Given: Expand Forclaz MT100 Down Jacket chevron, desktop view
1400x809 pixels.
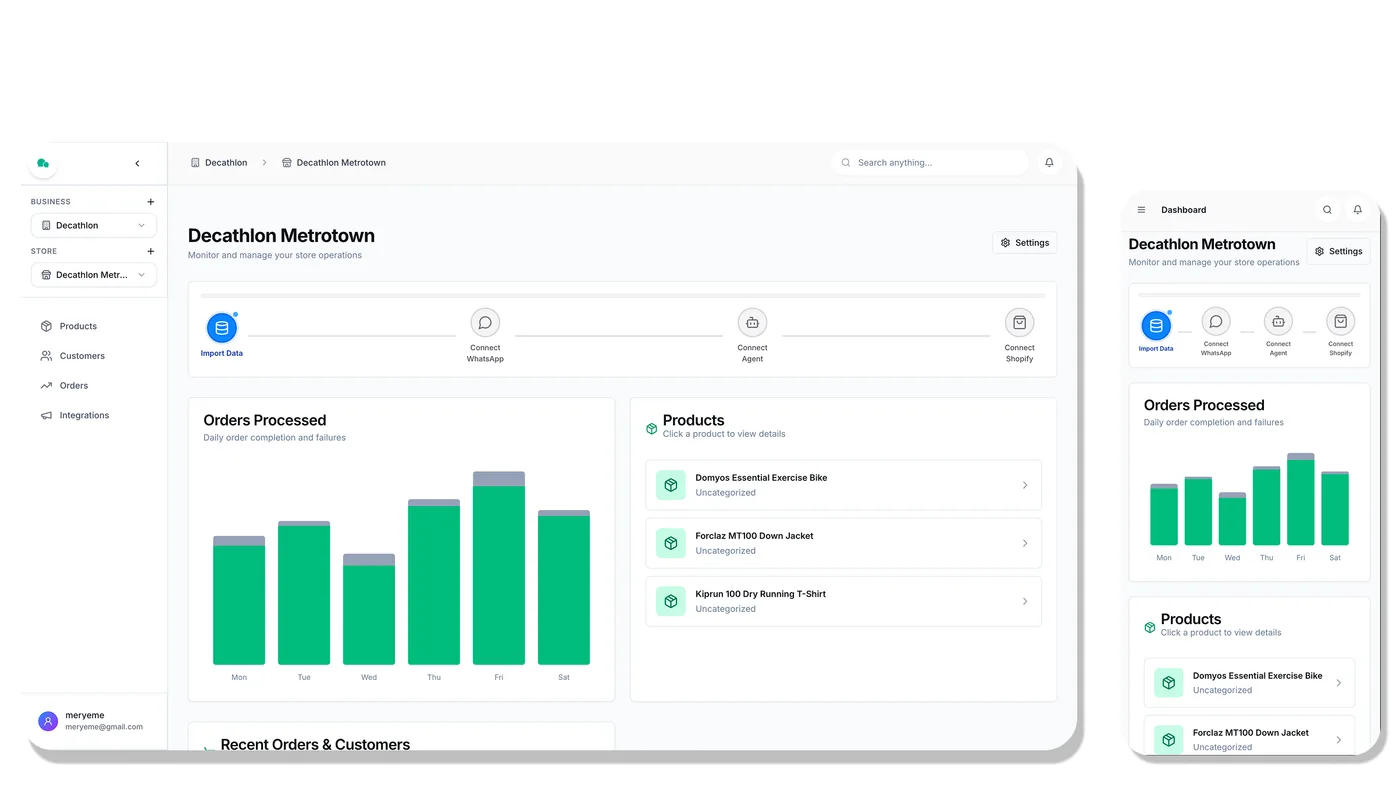Looking at the screenshot, I should pos(1025,544).
